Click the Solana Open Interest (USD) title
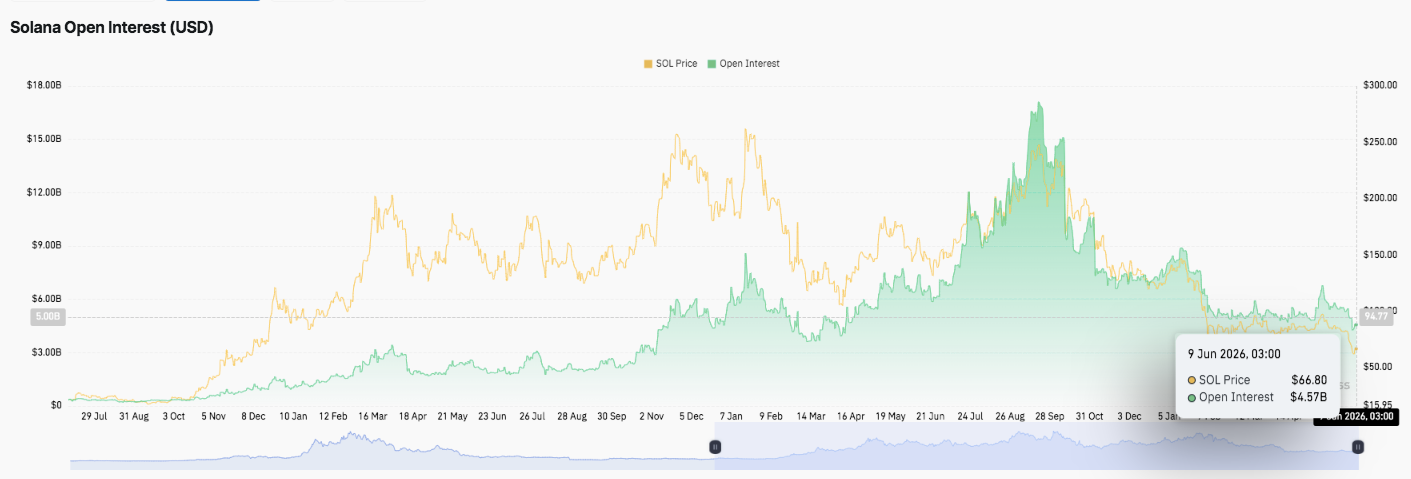The width and height of the screenshot is (1411, 479). (x=111, y=28)
